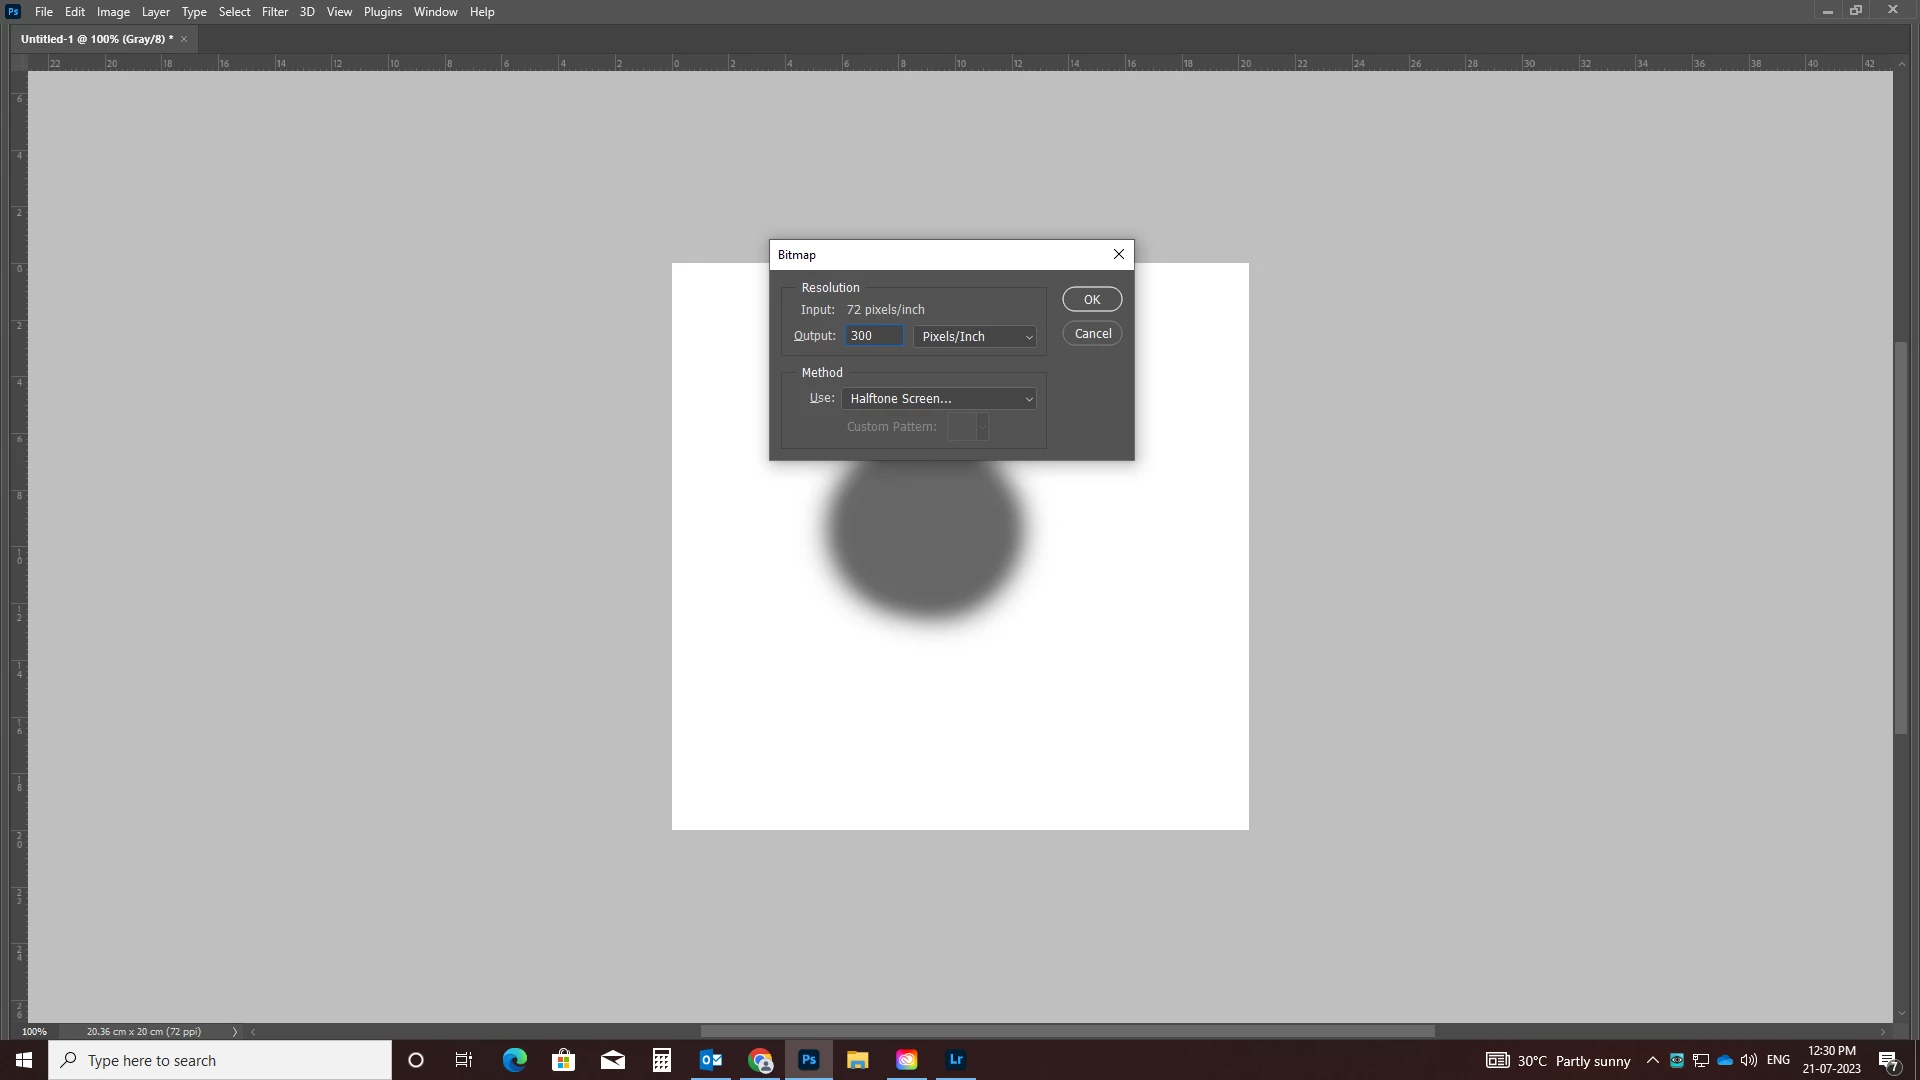The height and width of the screenshot is (1080, 1920).
Task: Confirm Bitmap dialog with OK
Action: point(1092,299)
